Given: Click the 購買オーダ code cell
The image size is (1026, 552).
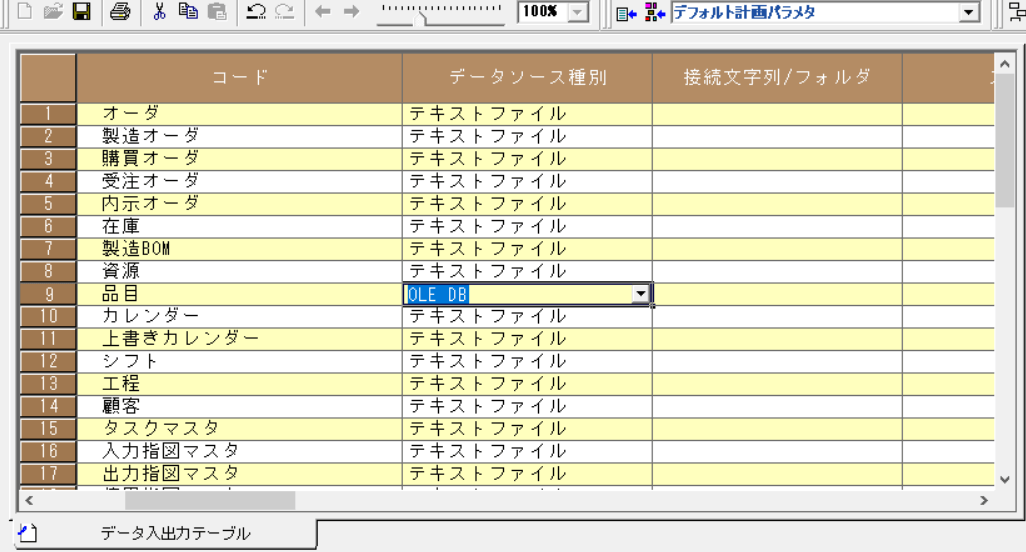Looking at the screenshot, I should coord(239,158).
